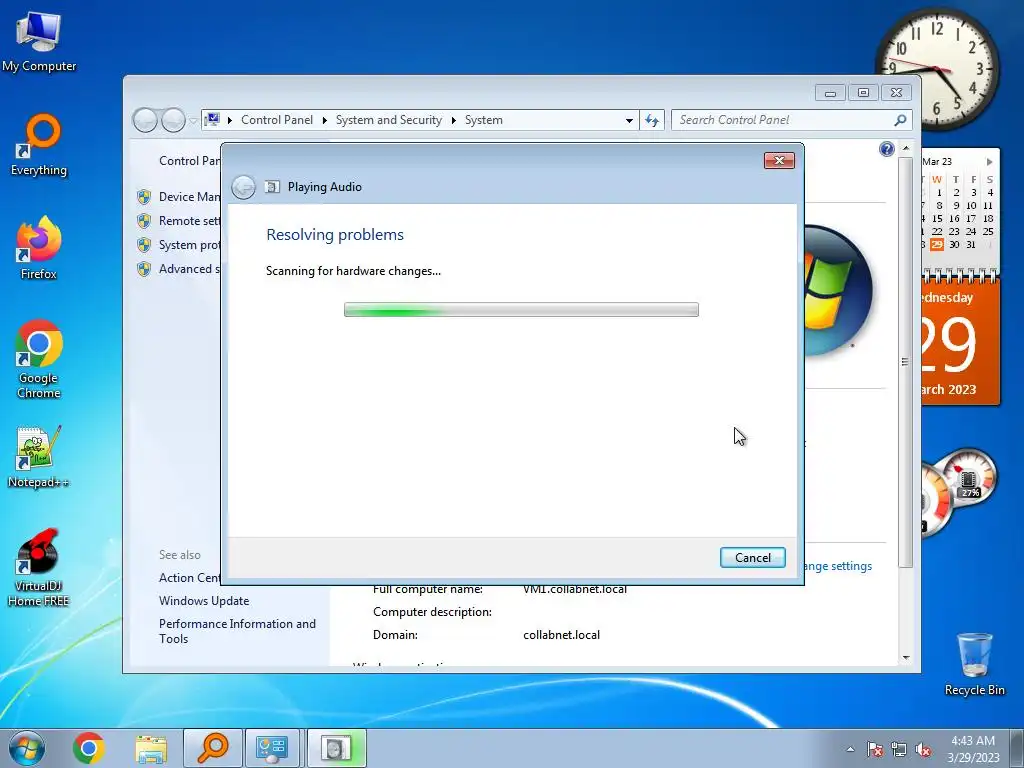The width and height of the screenshot is (1024, 768).
Task: Open My Computer desktop icon
Action: click(39, 41)
